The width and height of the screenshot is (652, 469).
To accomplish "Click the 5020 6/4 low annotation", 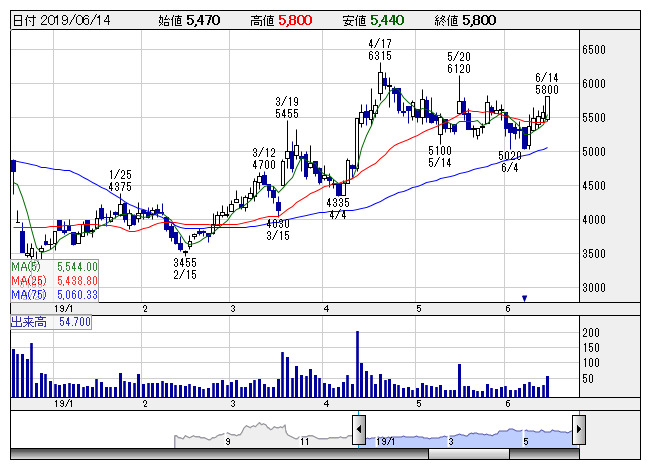I will [510, 162].
